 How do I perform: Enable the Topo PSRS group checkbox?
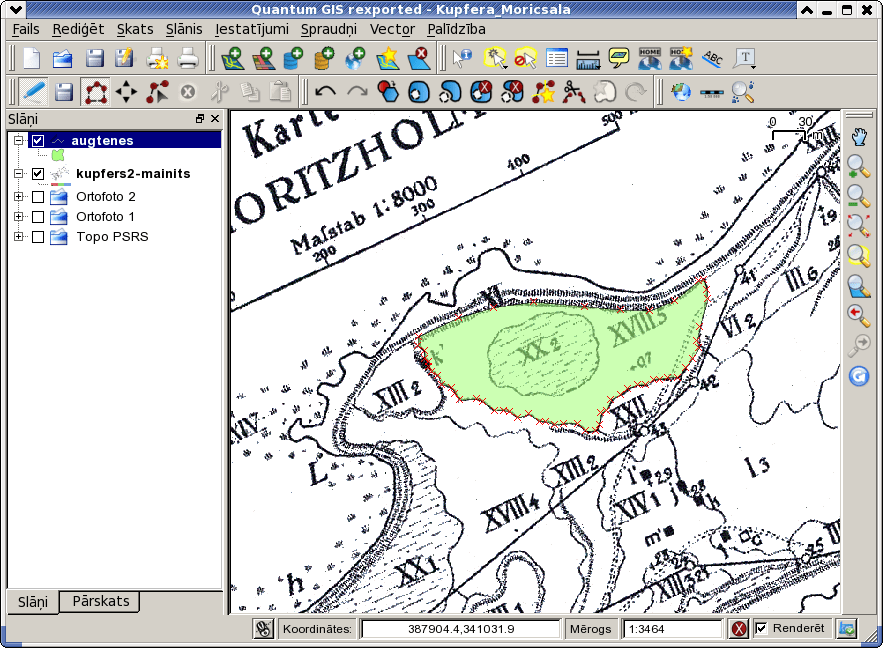(x=38, y=237)
